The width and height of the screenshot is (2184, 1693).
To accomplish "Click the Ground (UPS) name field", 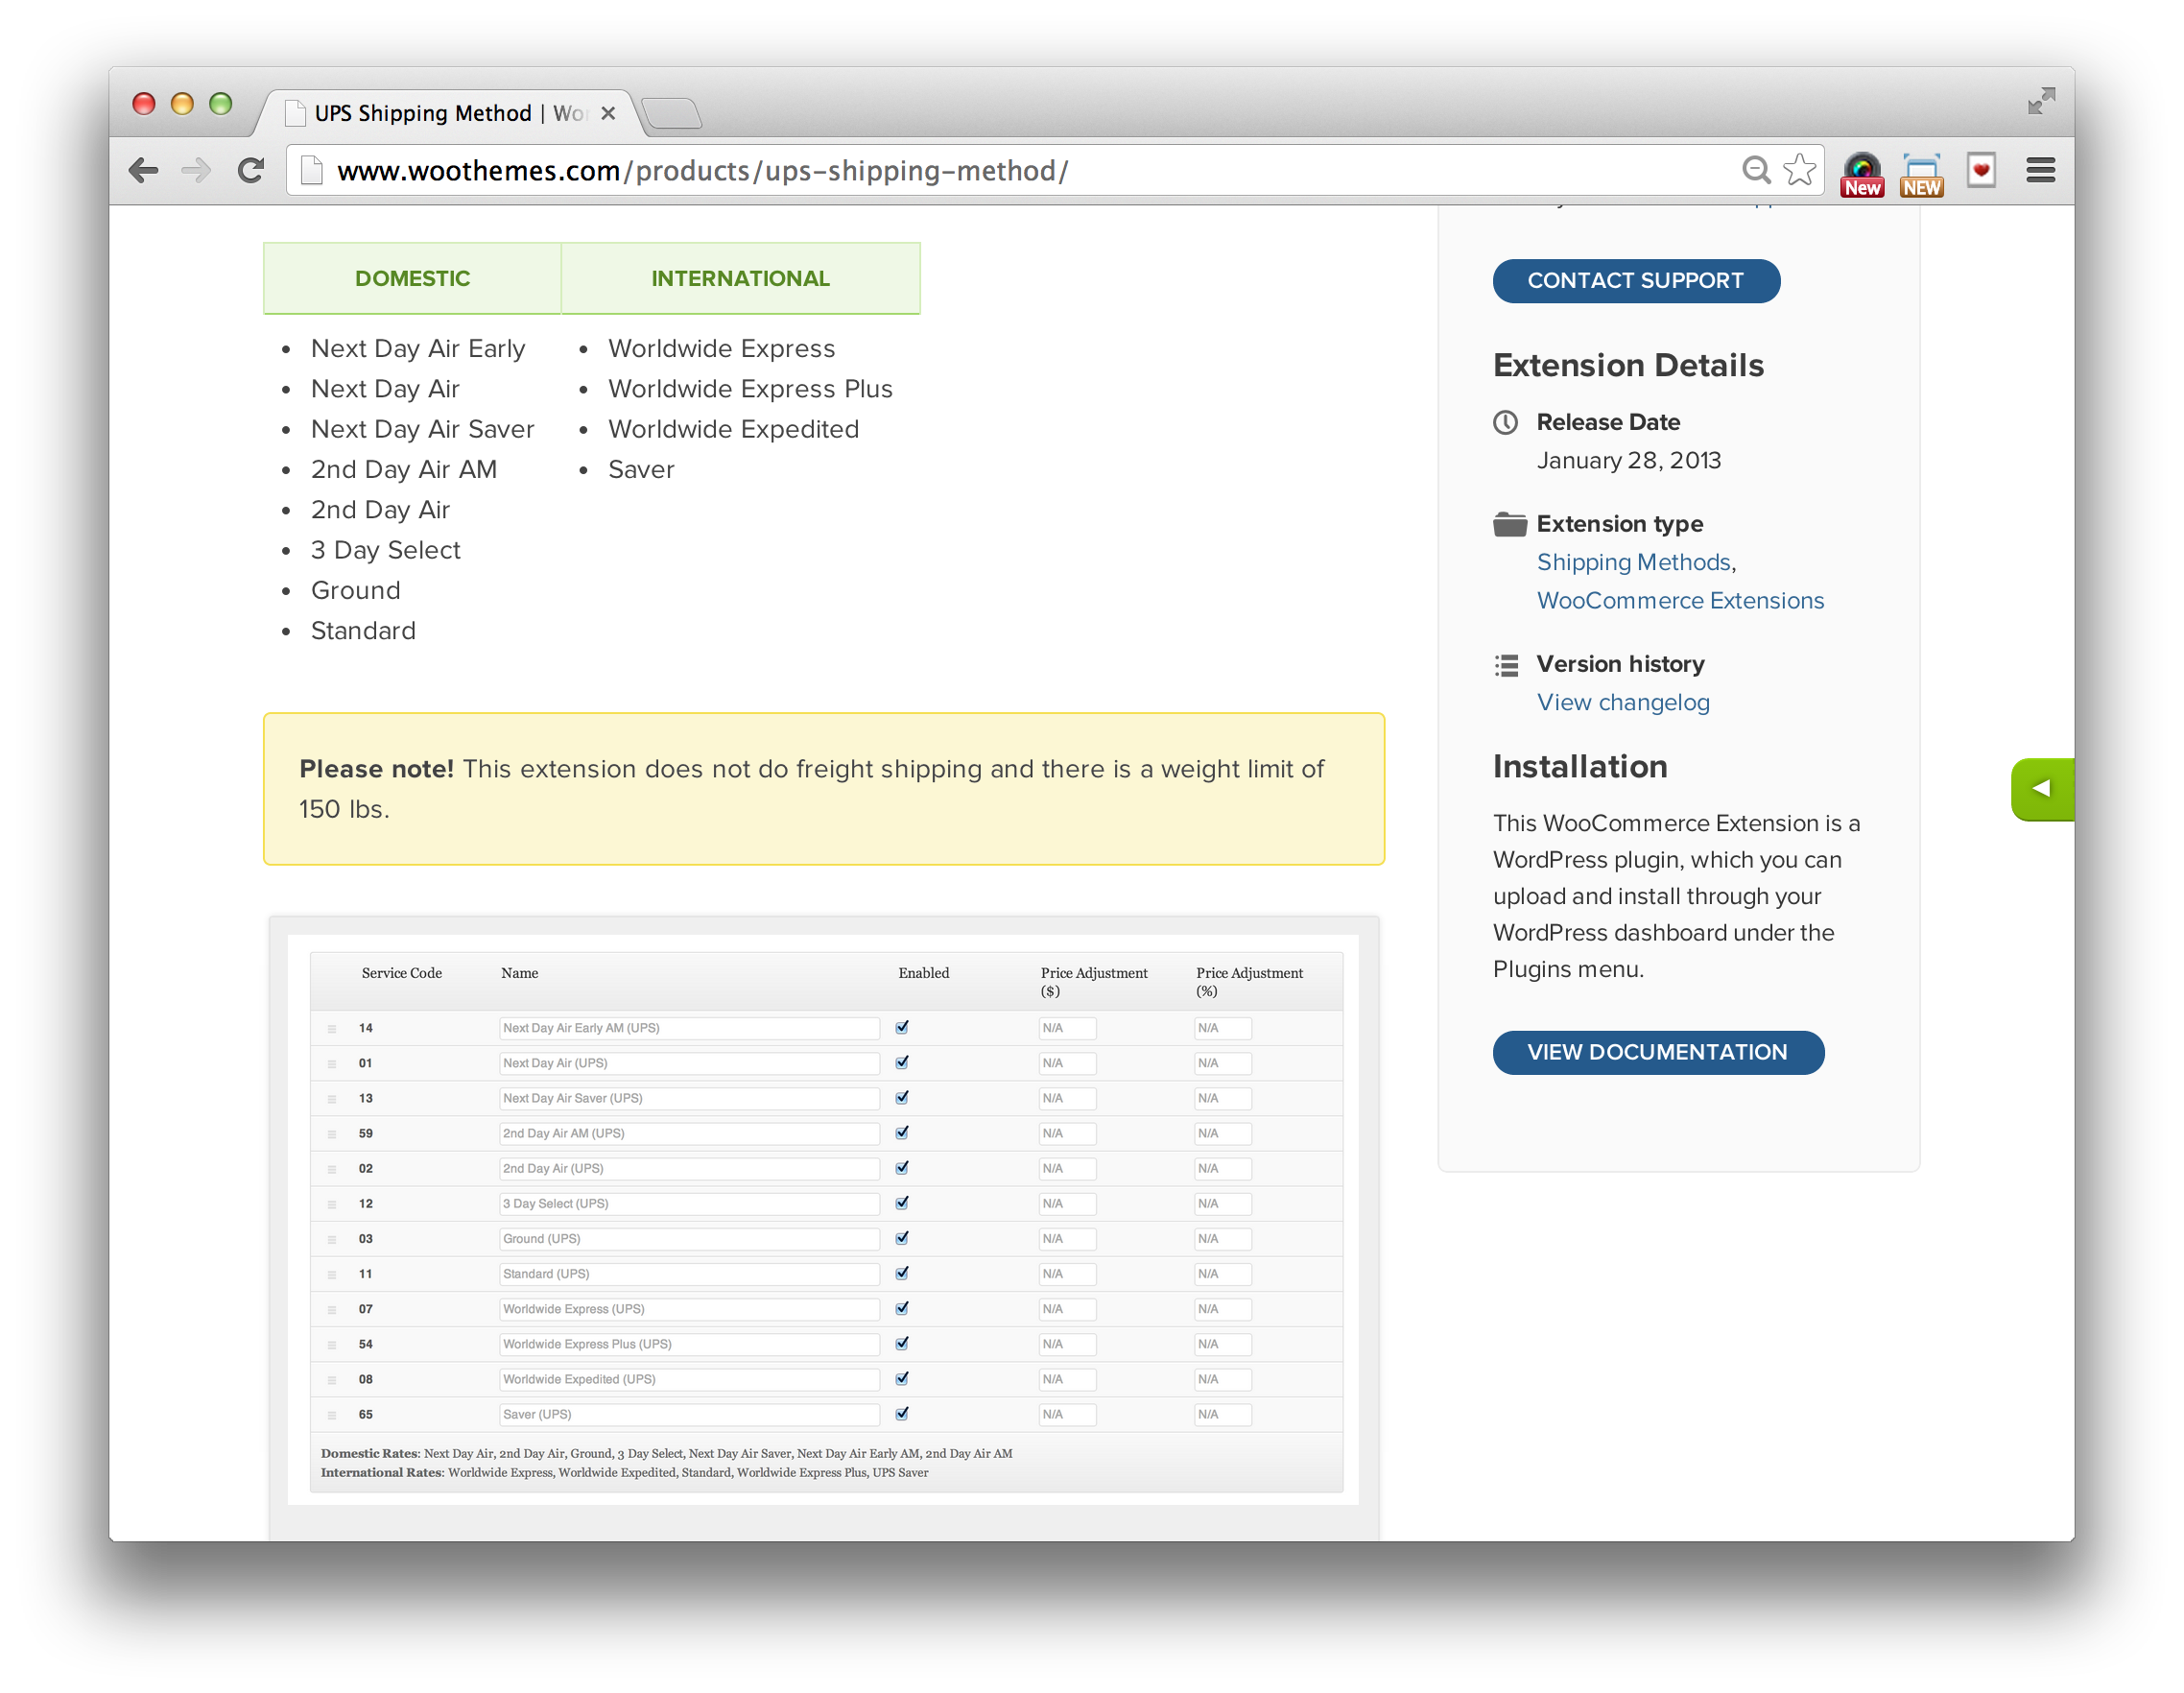I will click(689, 1239).
